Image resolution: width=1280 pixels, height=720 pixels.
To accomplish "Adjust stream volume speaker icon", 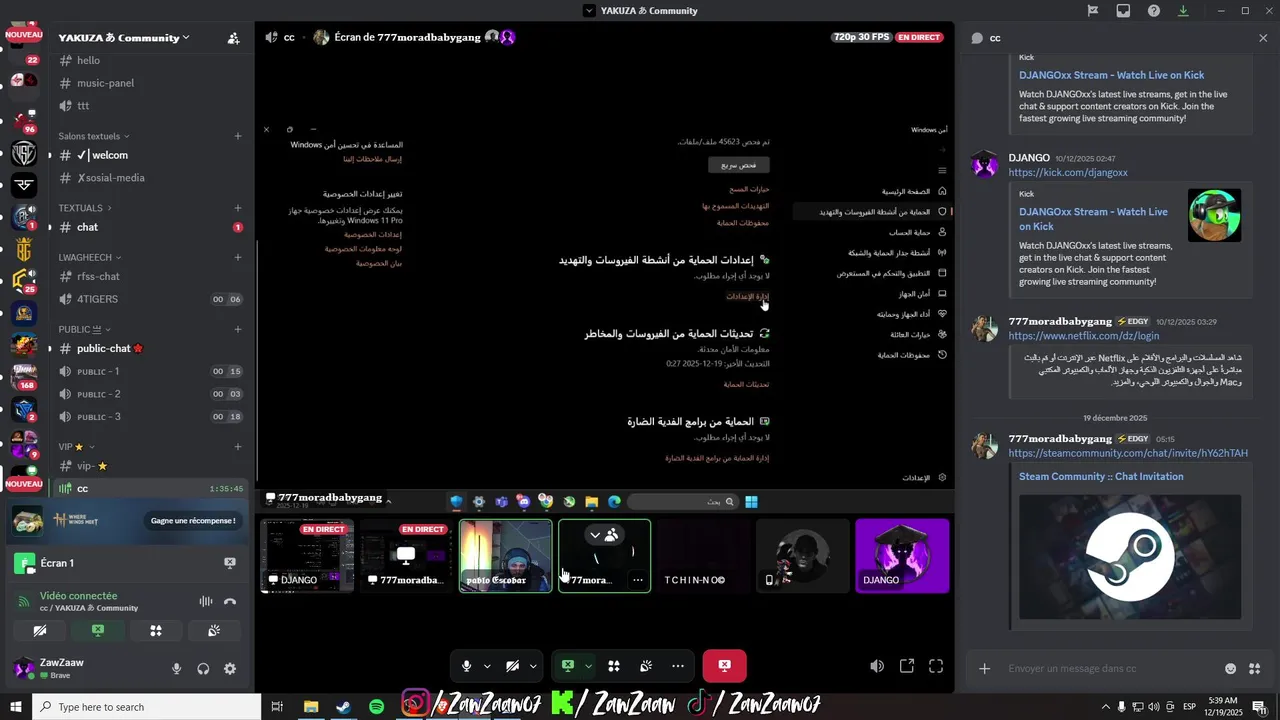I will coord(877,666).
